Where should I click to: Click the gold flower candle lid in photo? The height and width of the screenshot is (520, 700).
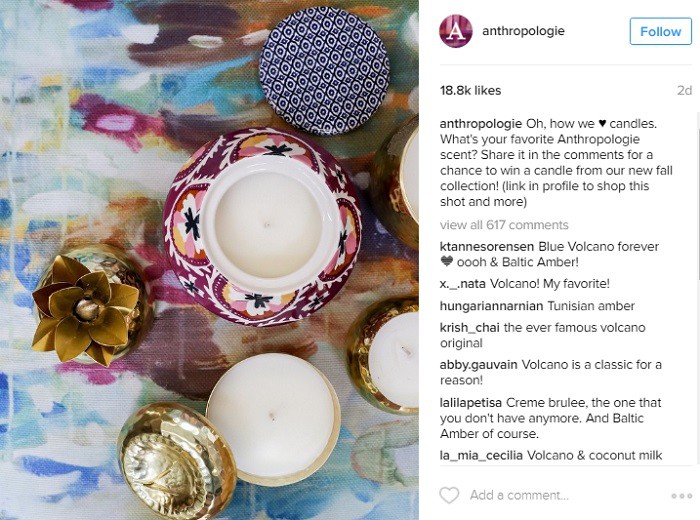[86, 308]
